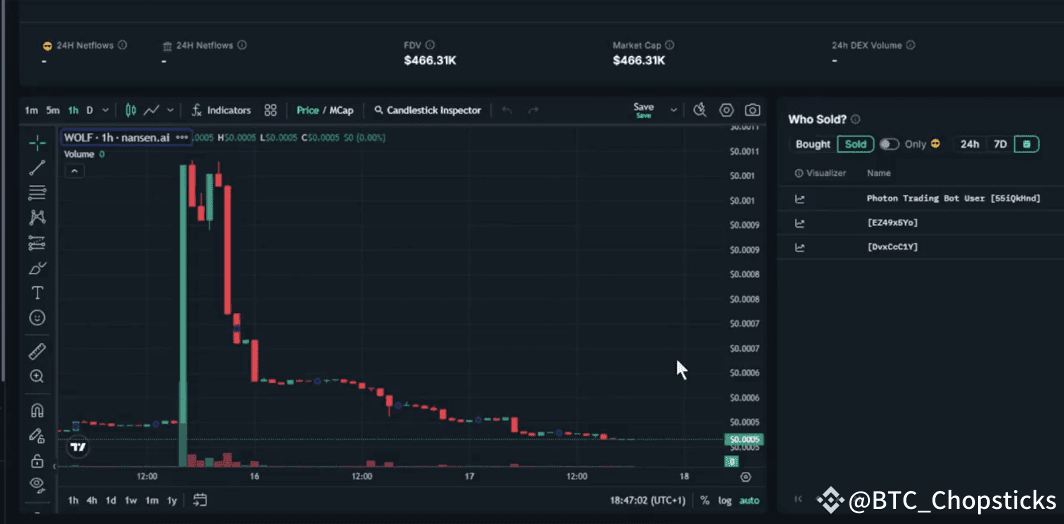Open the Indicators menu
The height and width of the screenshot is (524, 1064).
221,110
